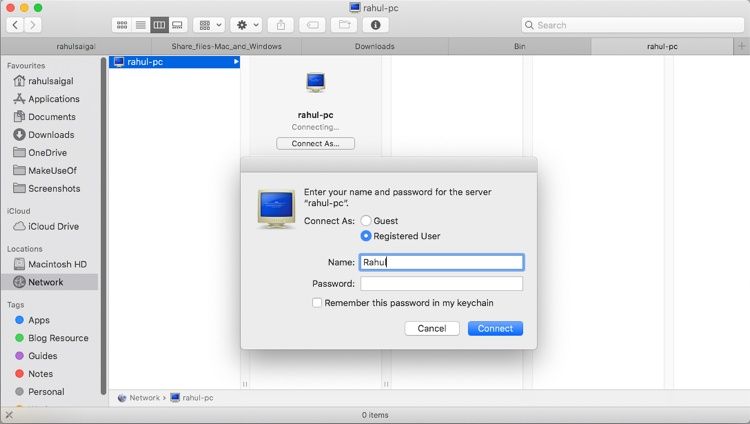This screenshot has height=424, width=750.
Task: Click the New Folder toolbar icon
Action: pyautogui.click(x=344, y=24)
